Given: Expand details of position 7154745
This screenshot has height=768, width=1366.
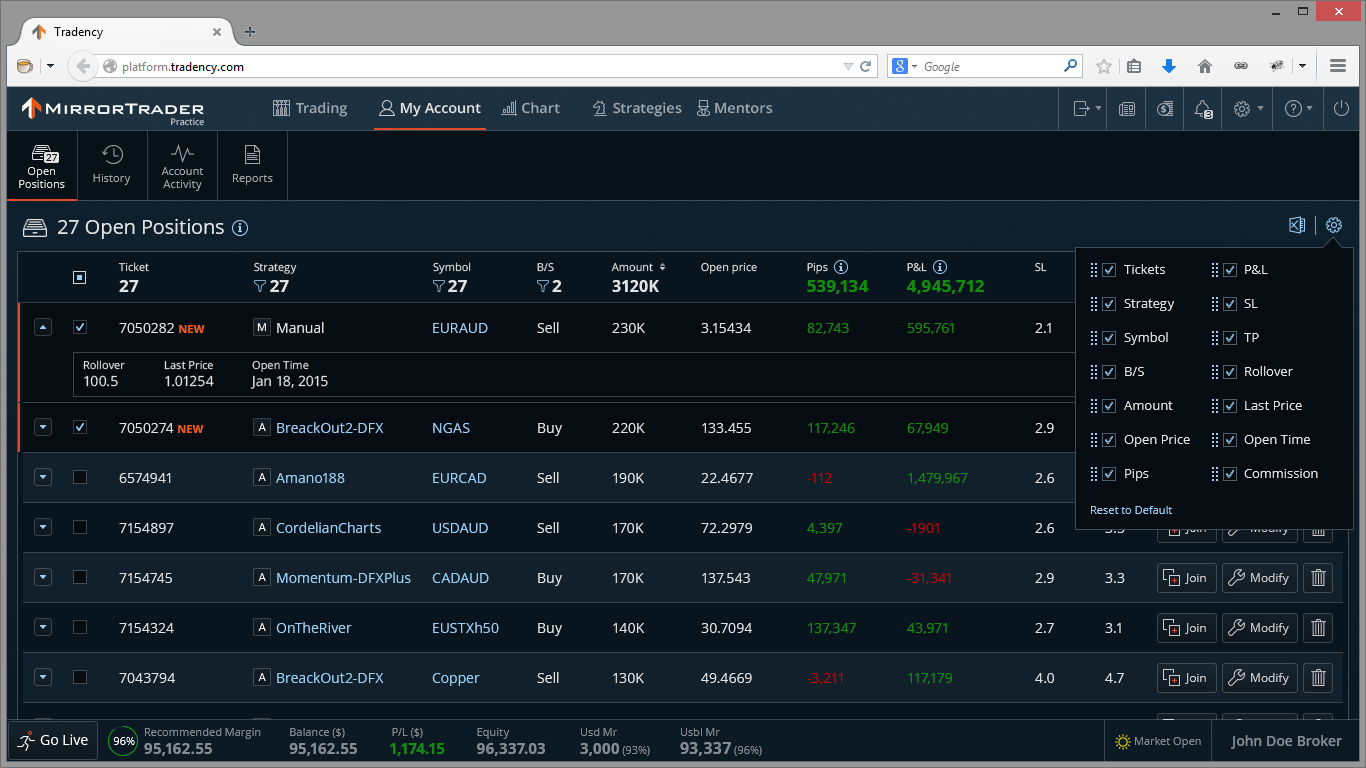Looking at the screenshot, I should click(42, 577).
